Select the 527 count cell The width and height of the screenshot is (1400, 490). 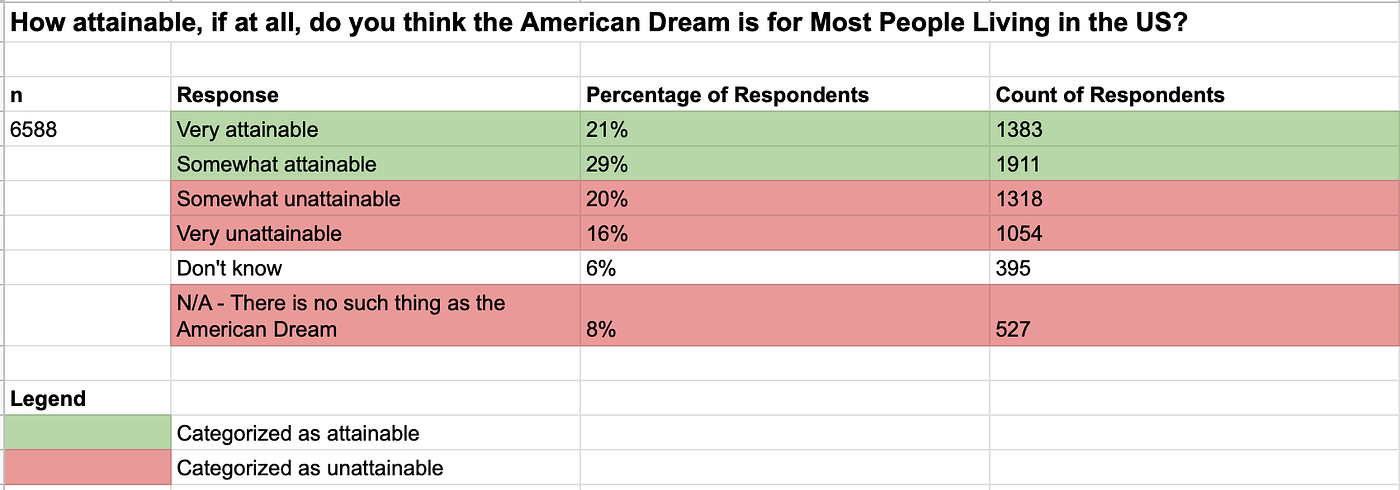[x=1195, y=316]
